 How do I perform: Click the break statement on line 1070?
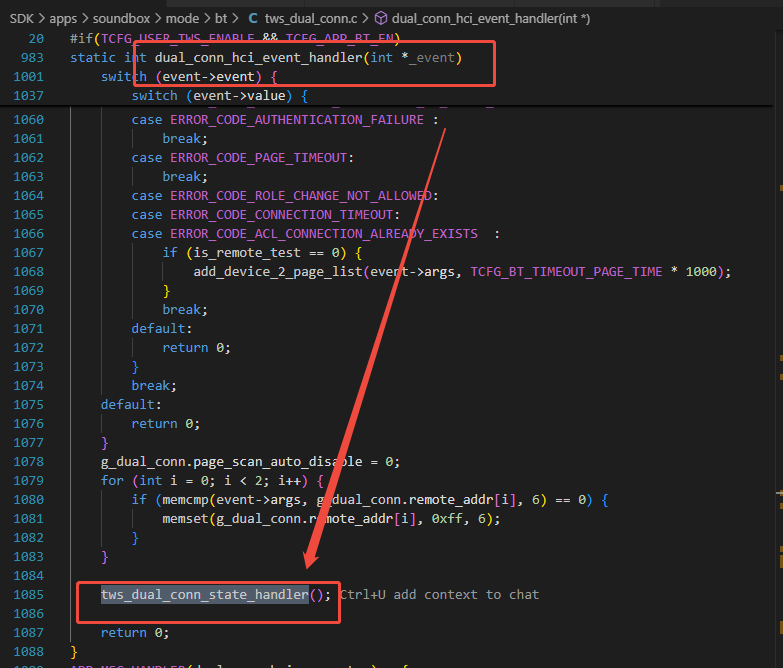click(x=185, y=310)
